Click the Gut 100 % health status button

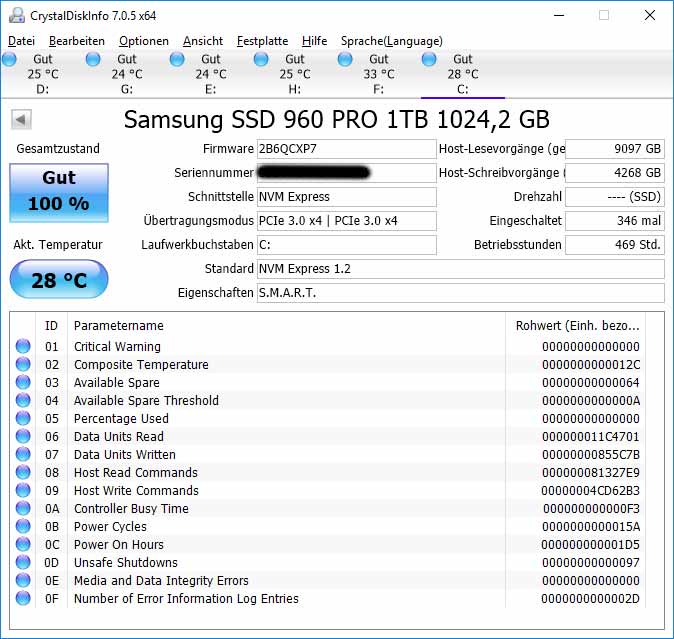click(59, 193)
